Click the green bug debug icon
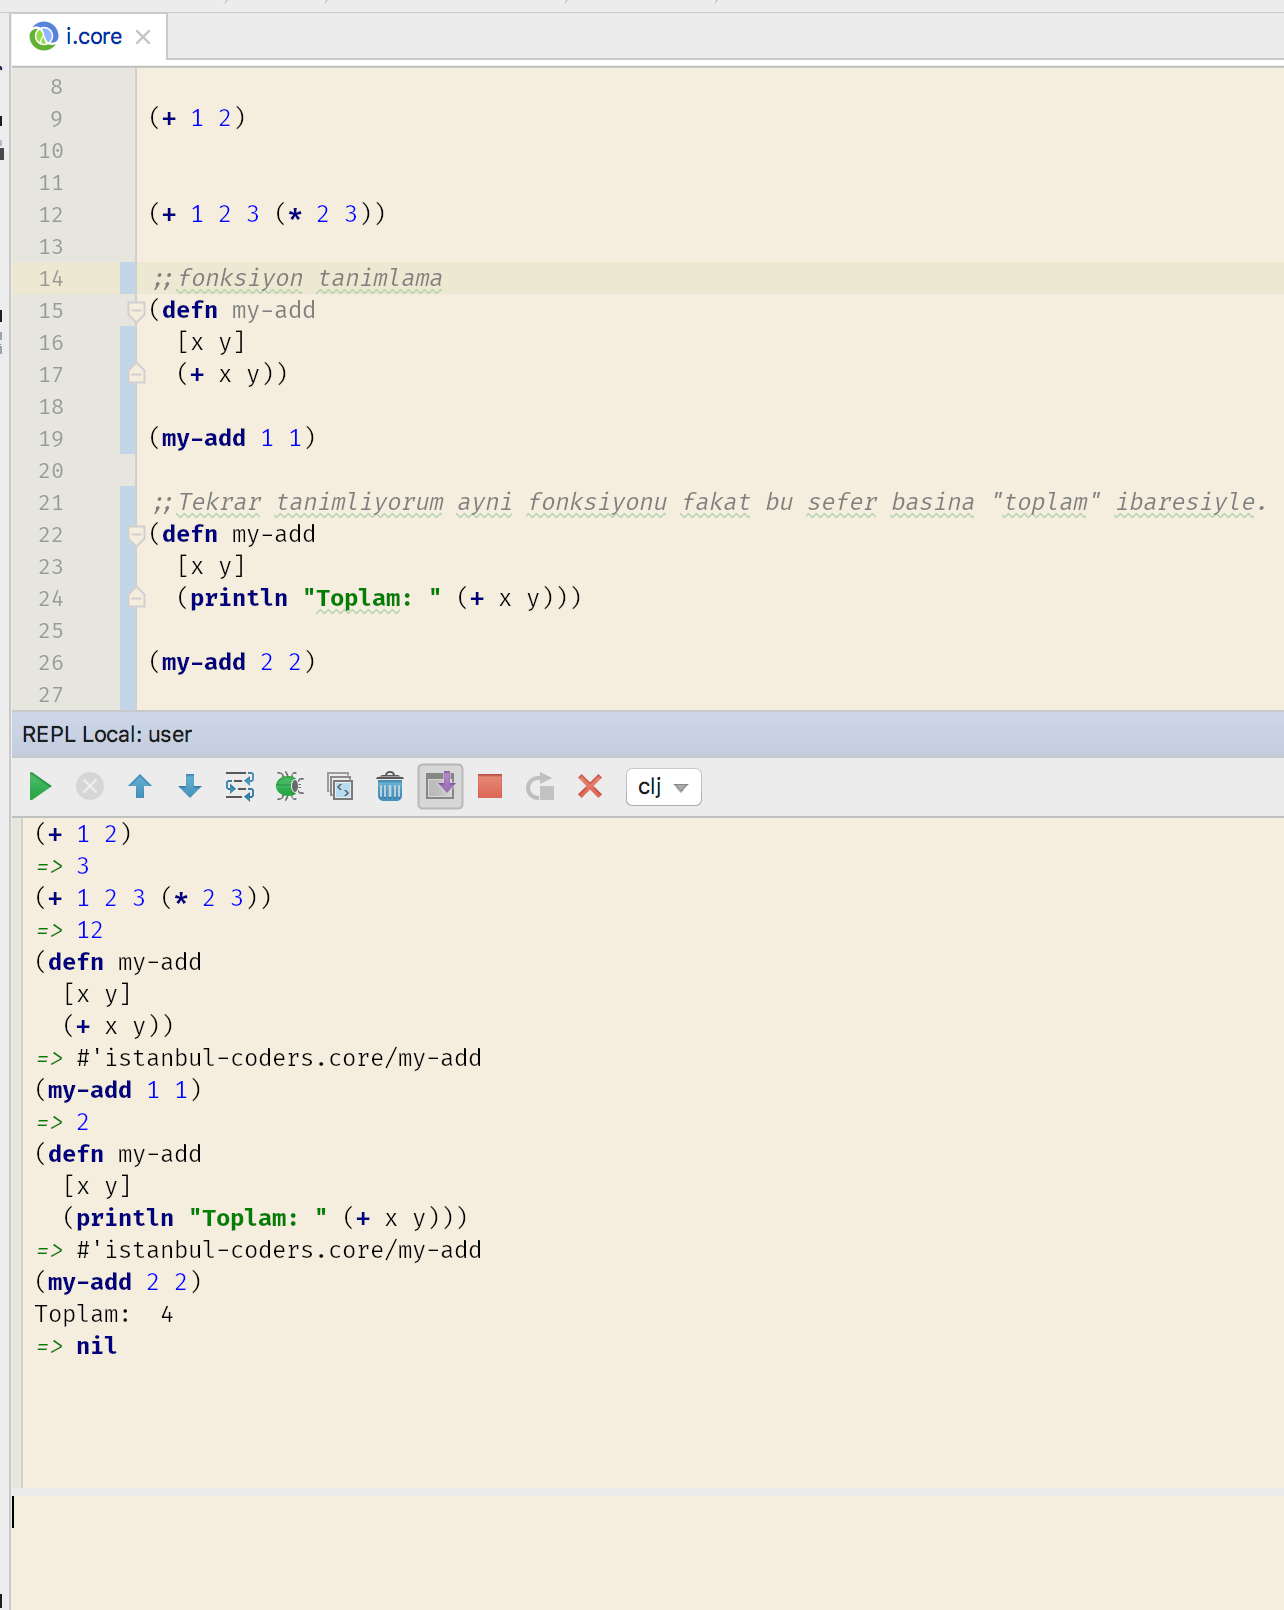1284x1610 pixels. click(290, 787)
